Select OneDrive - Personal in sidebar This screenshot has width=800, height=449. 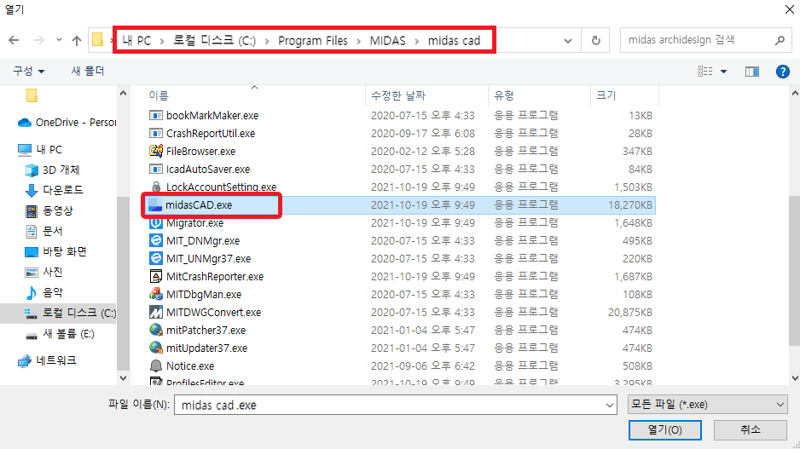click(x=66, y=122)
